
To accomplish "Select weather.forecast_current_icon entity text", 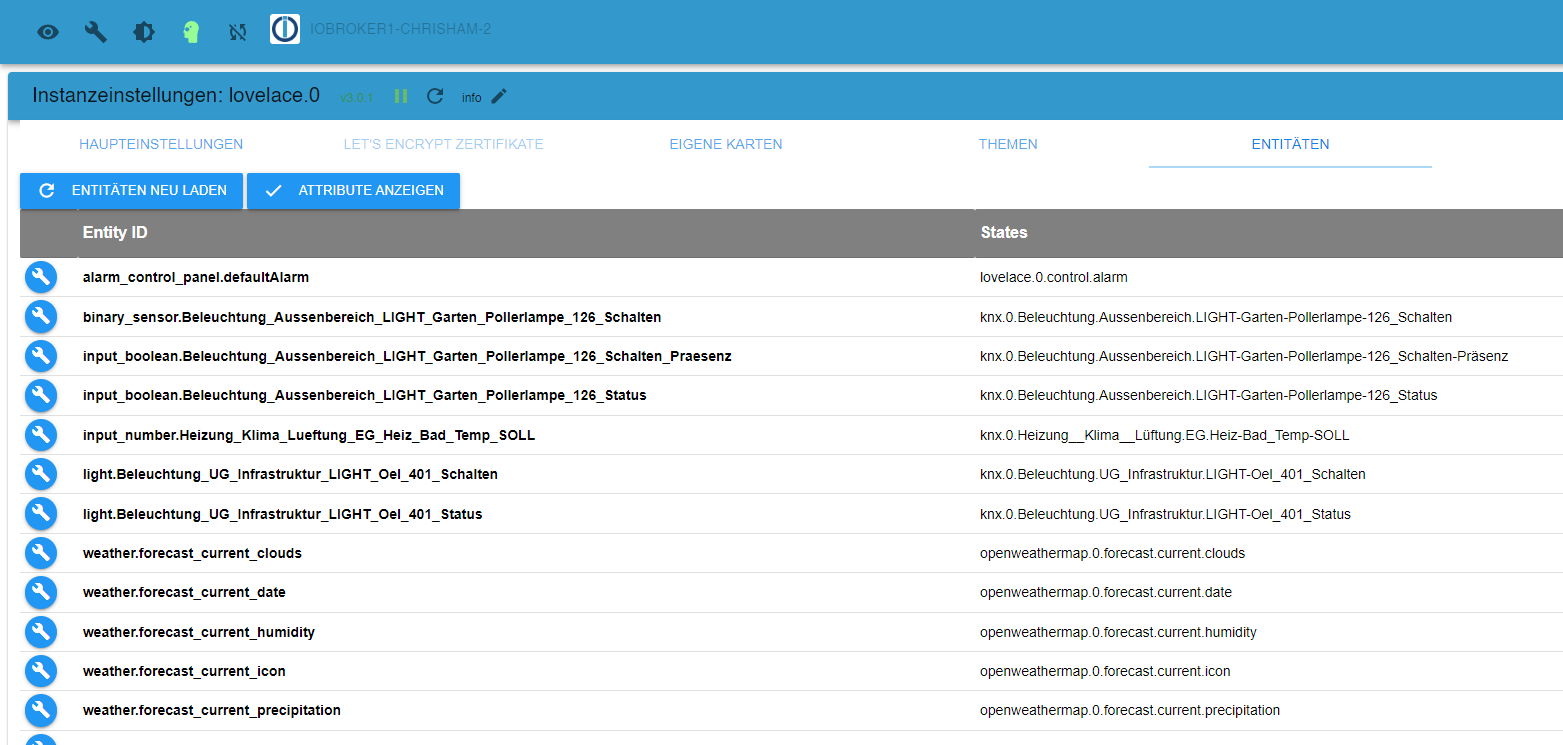I will tap(184, 671).
